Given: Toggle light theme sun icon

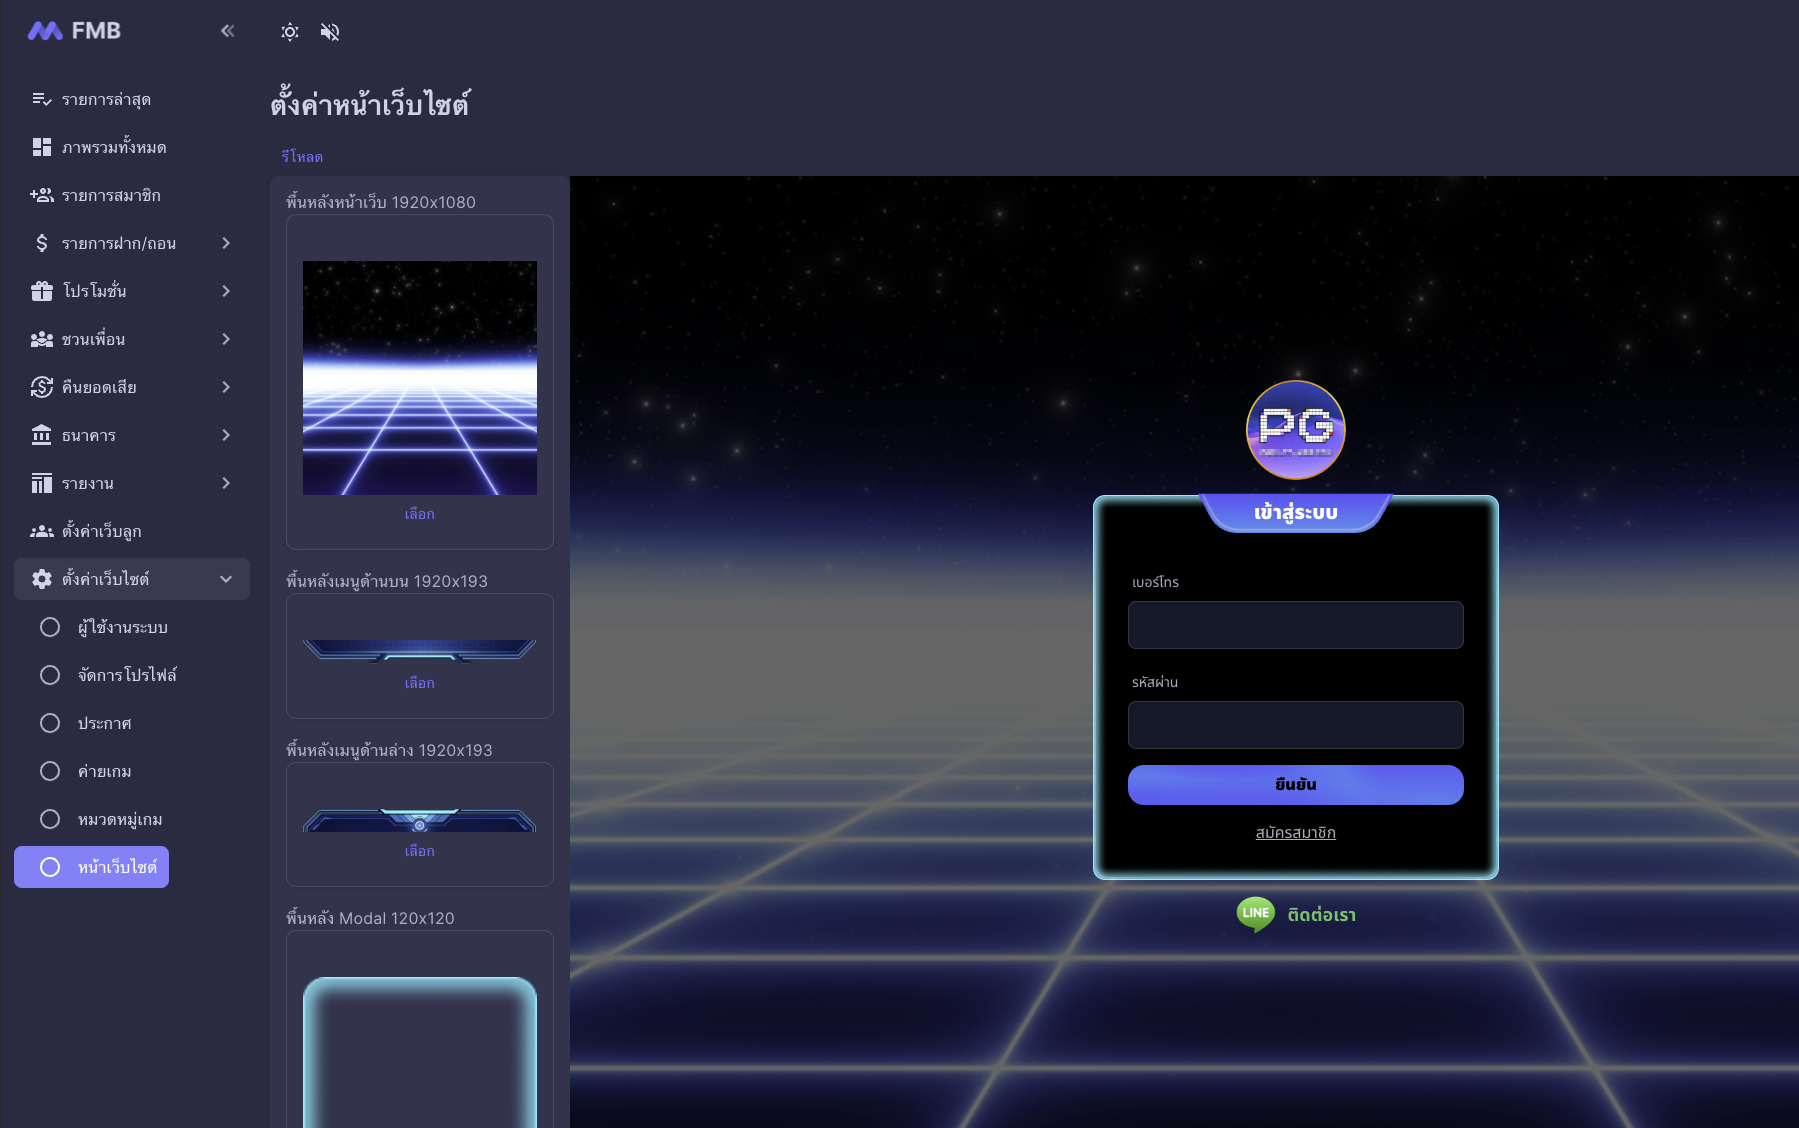Looking at the screenshot, I should 290,32.
